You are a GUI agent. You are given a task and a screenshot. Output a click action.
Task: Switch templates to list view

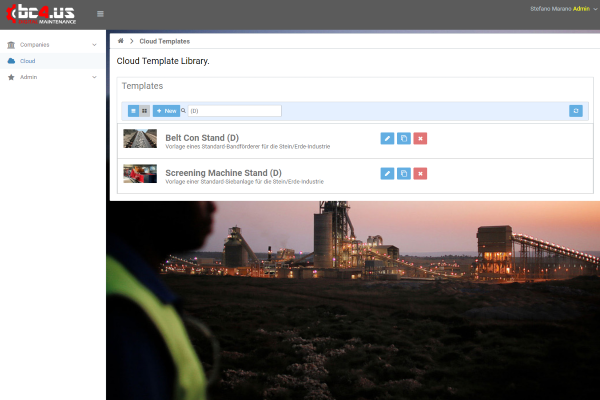133,111
